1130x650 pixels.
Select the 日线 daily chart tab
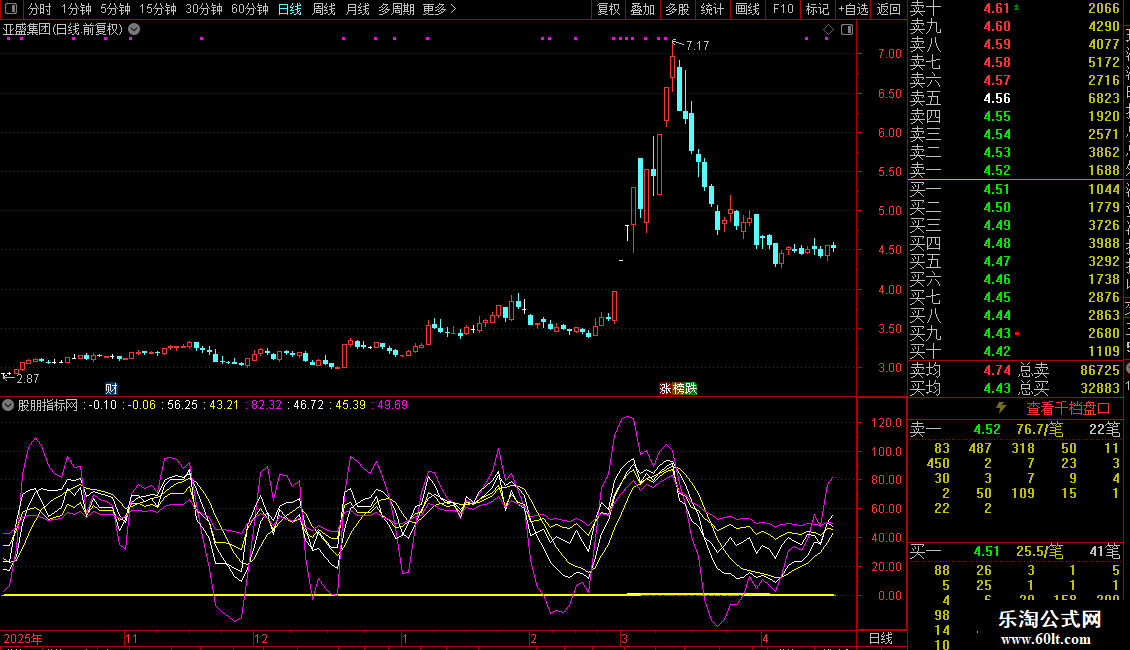[290, 9]
